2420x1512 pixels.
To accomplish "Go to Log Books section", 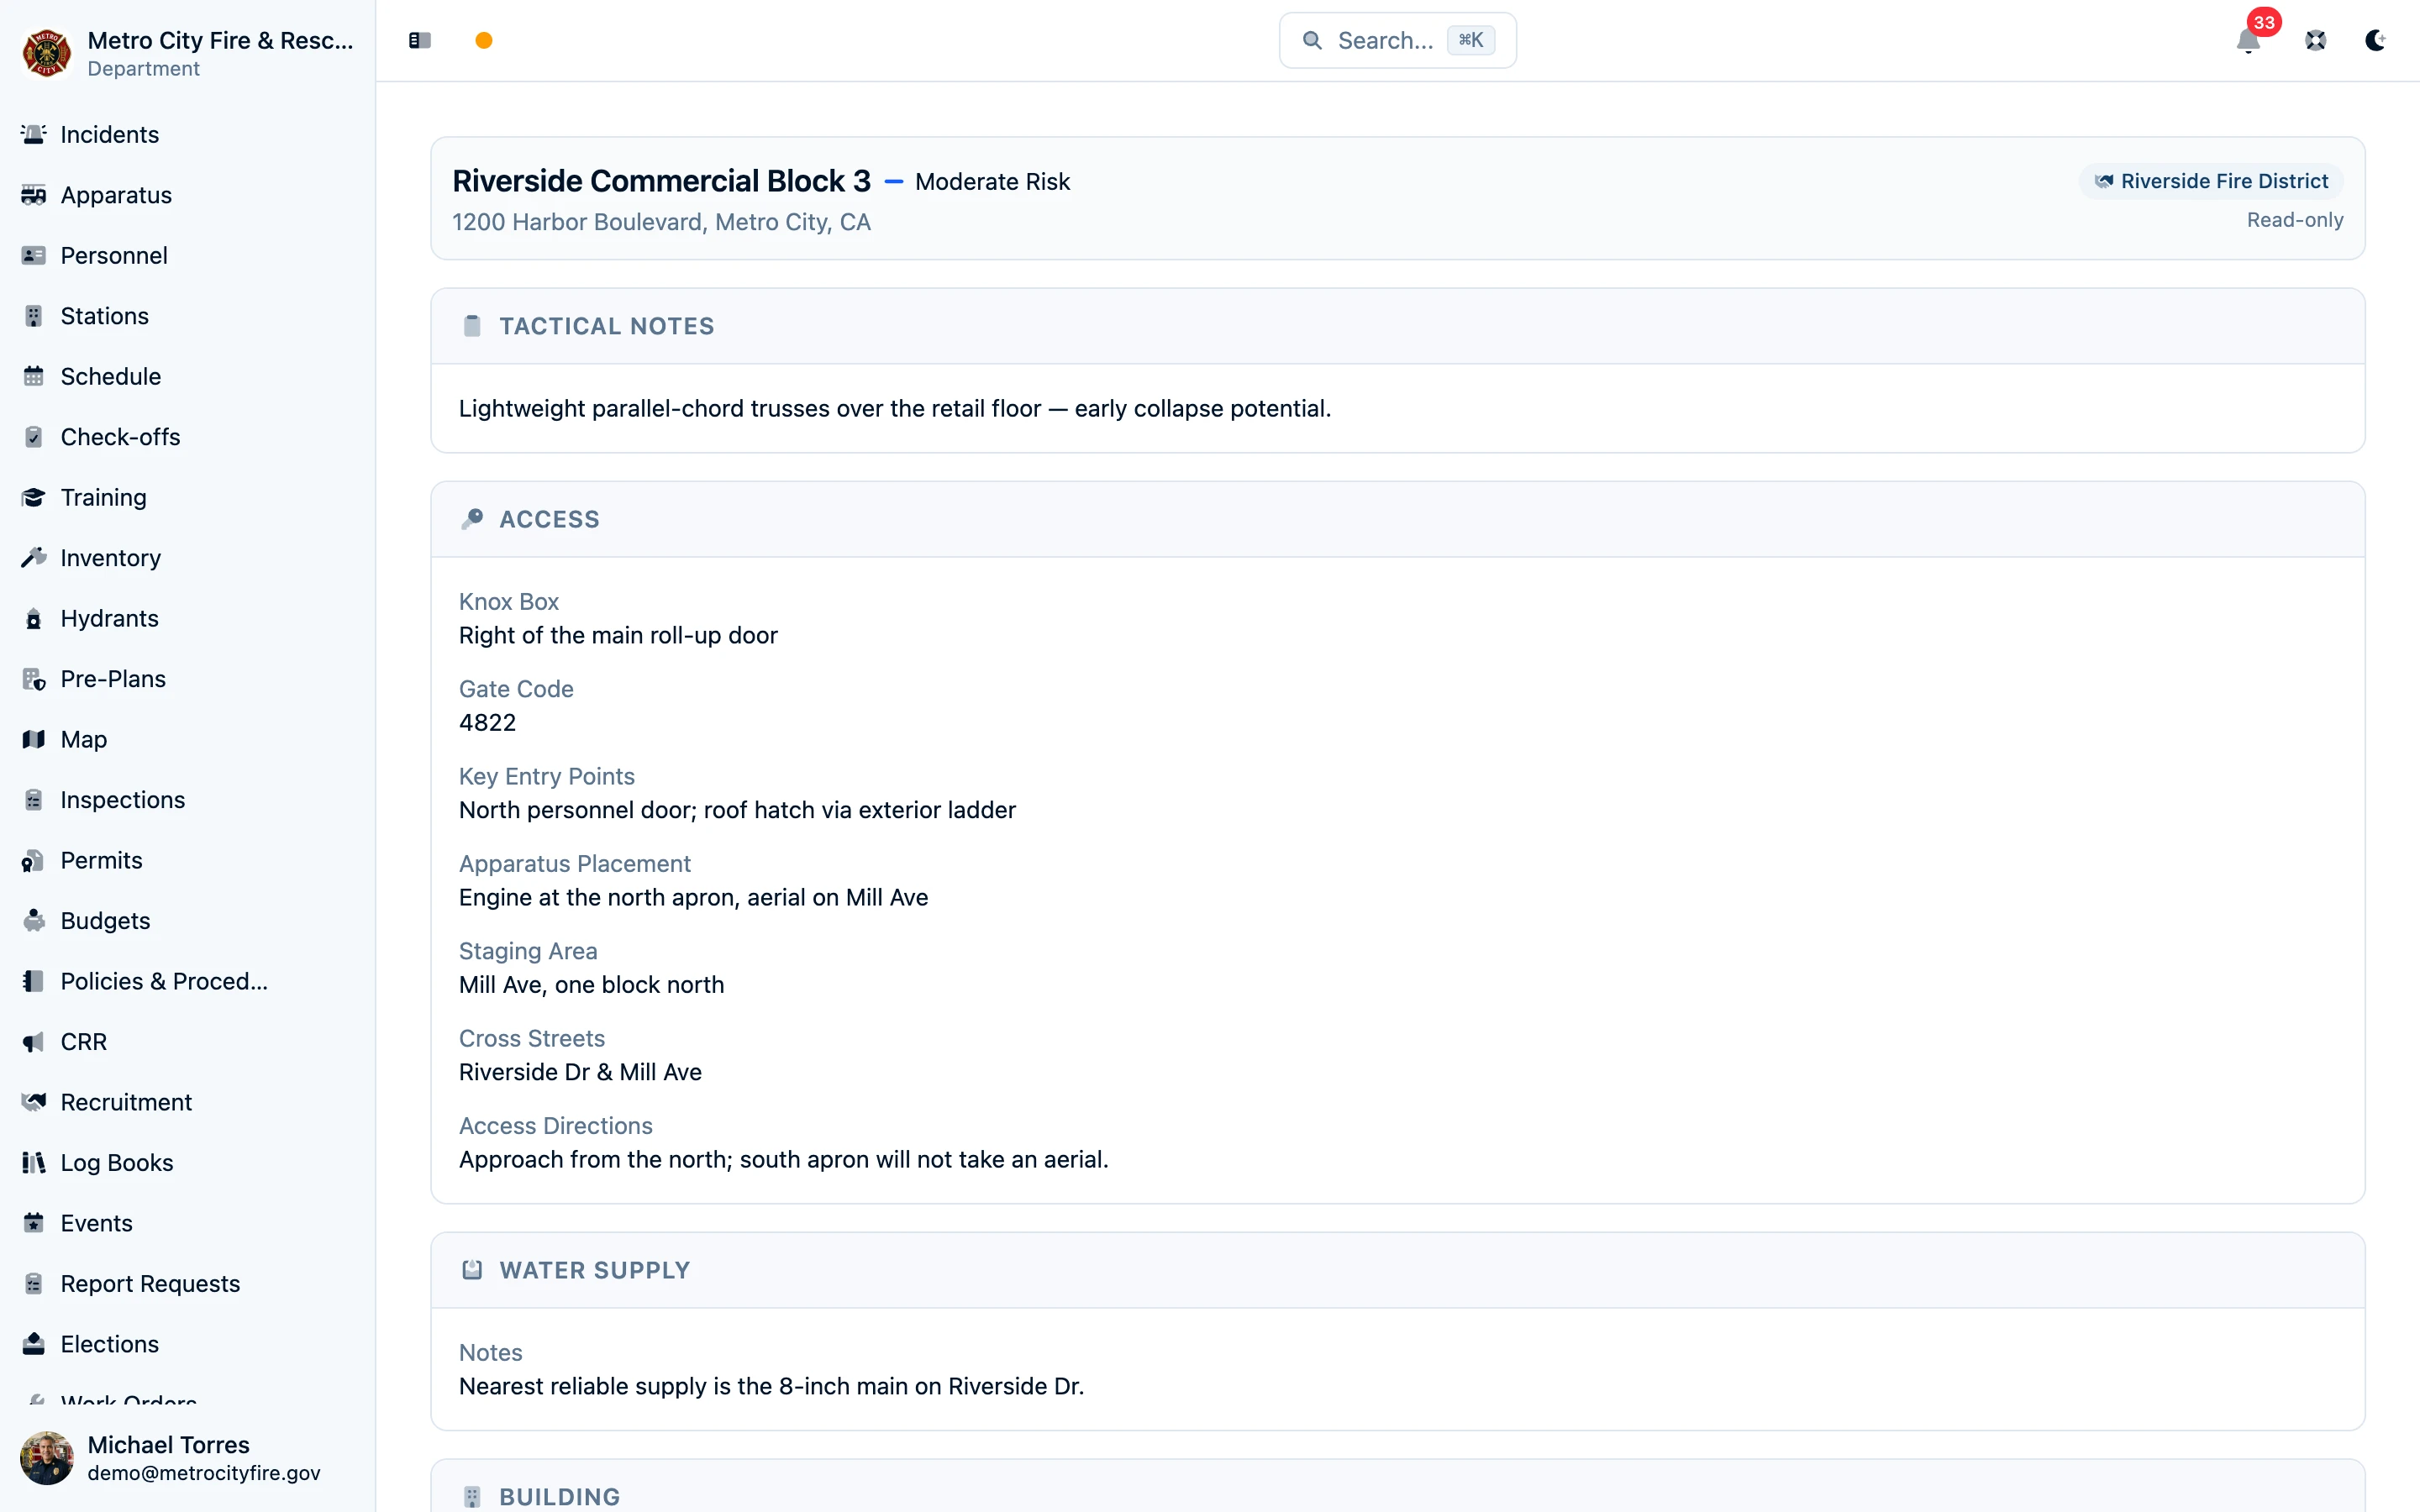I will coord(188,1163).
